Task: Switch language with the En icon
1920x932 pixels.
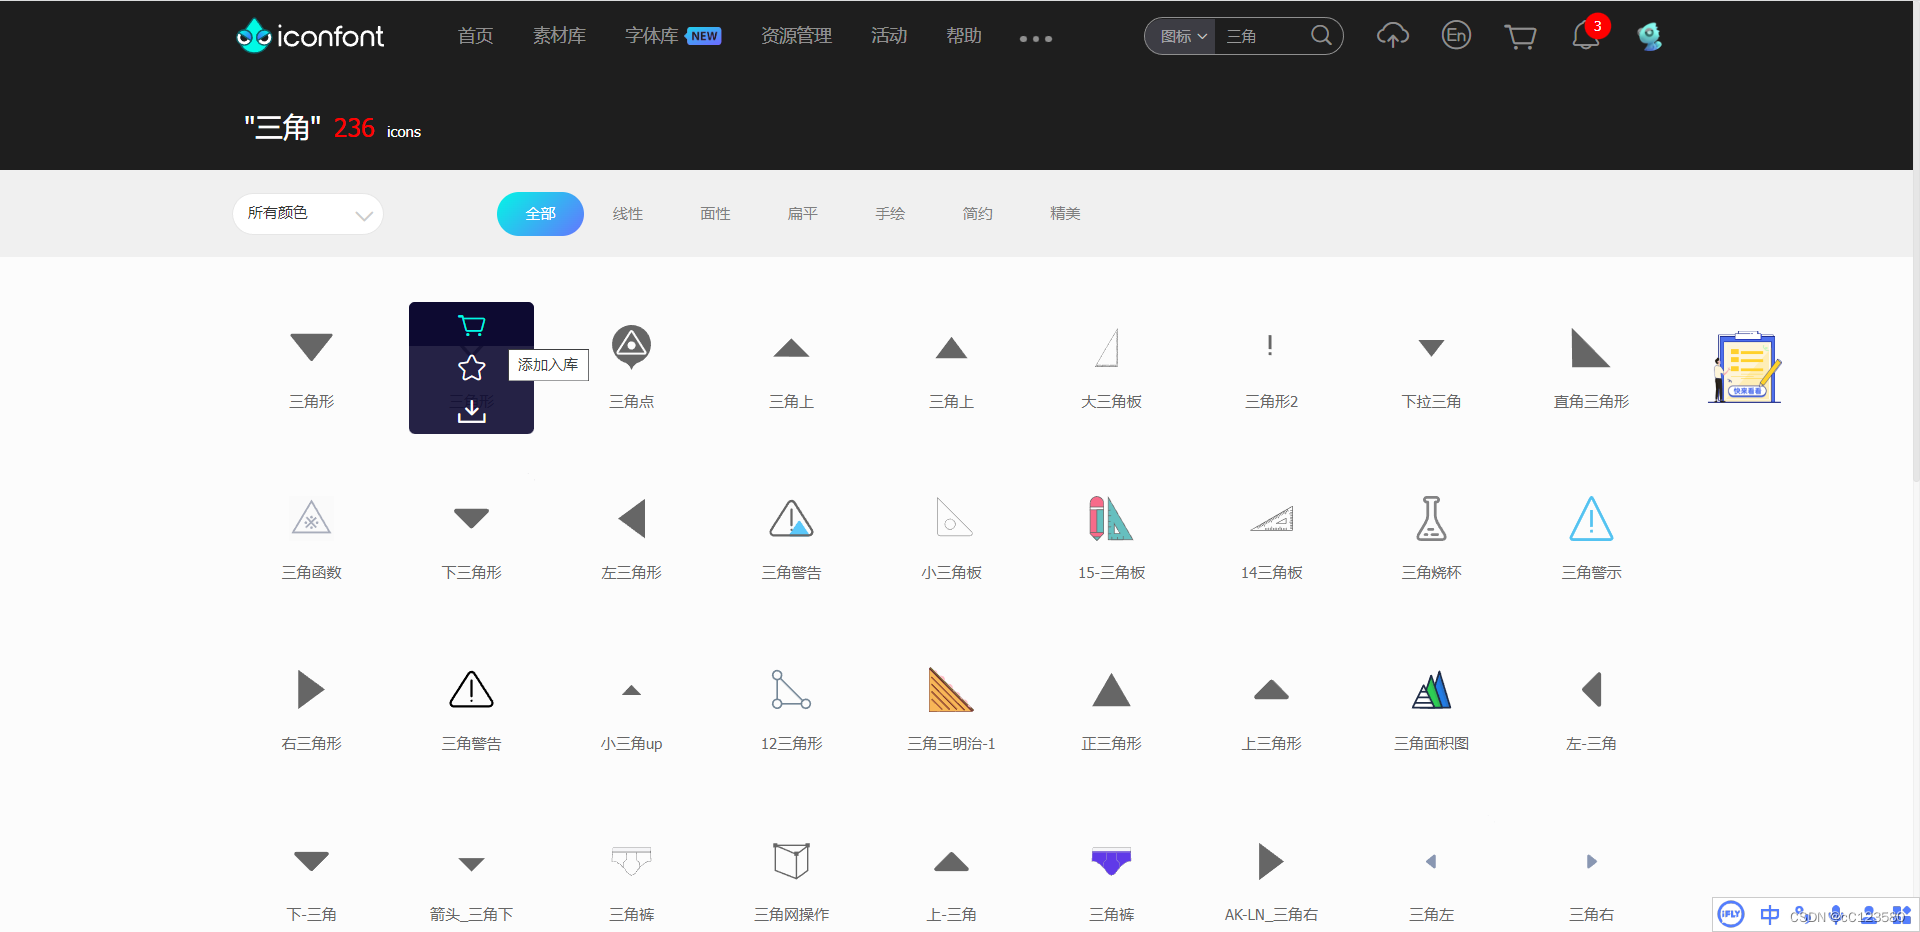Action: [1456, 35]
